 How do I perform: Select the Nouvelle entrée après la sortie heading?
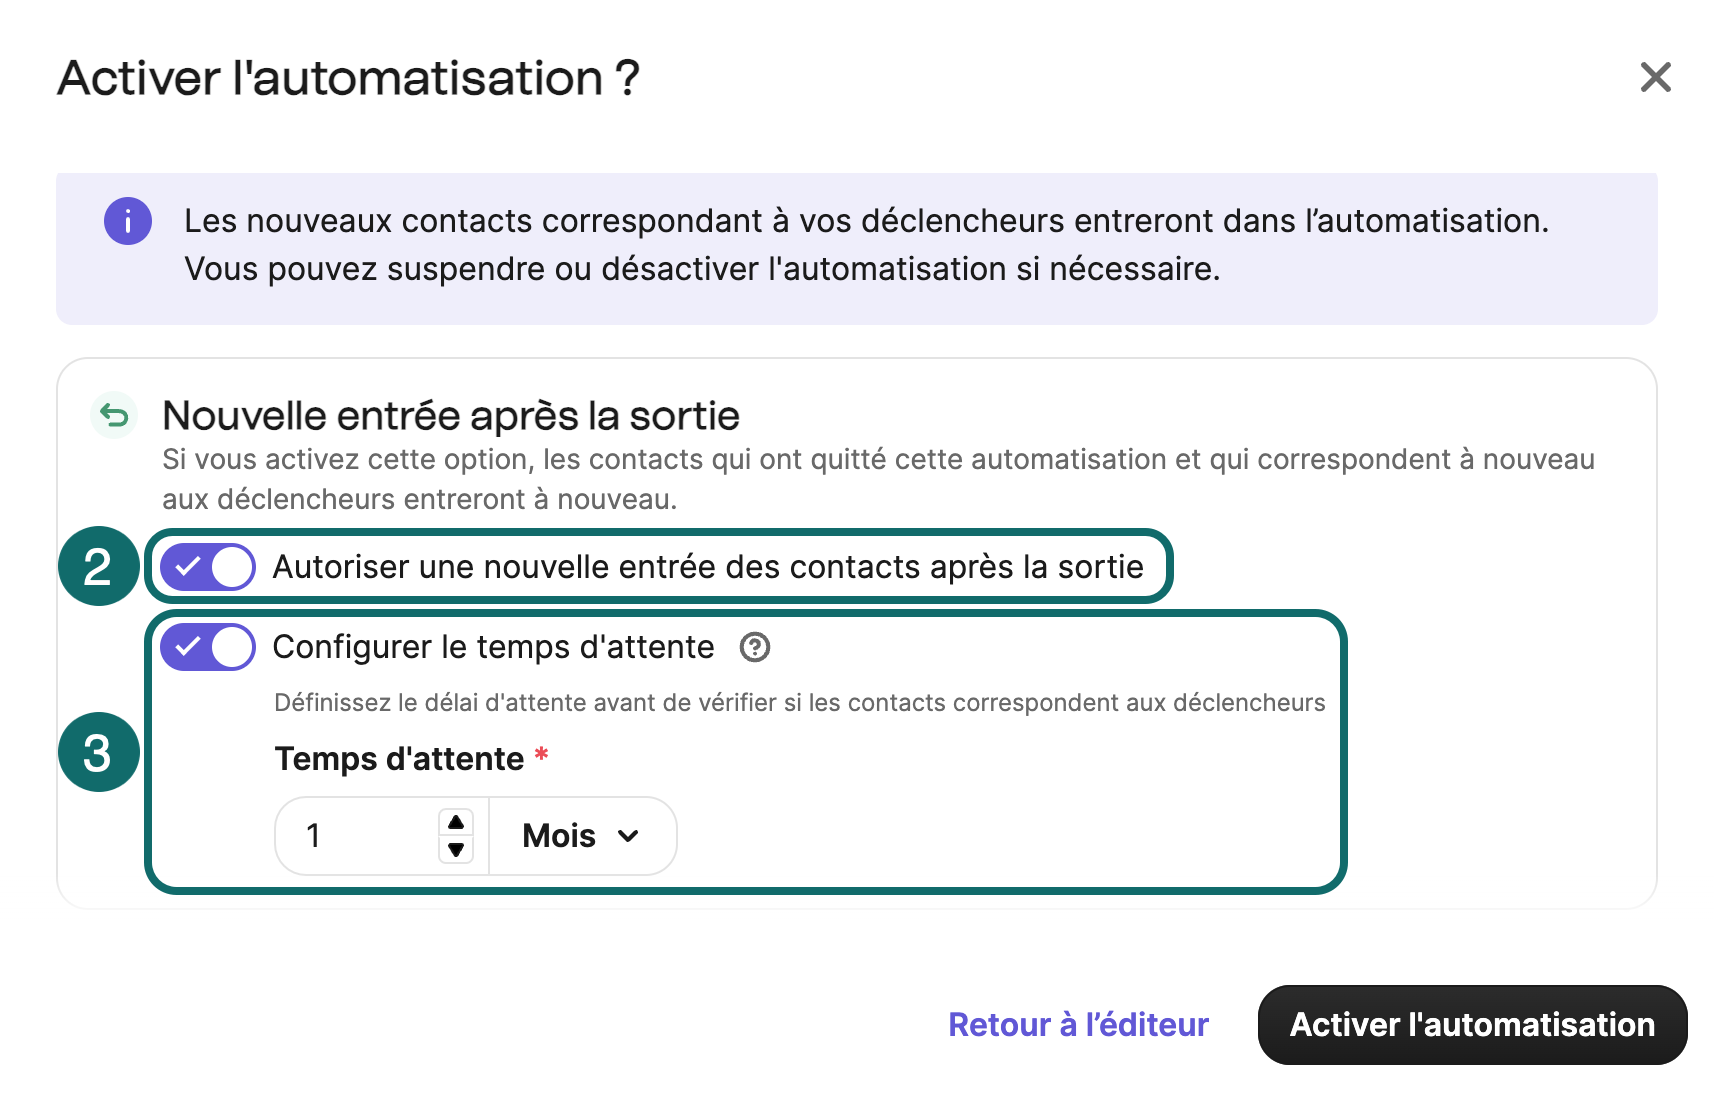pyautogui.click(x=450, y=415)
